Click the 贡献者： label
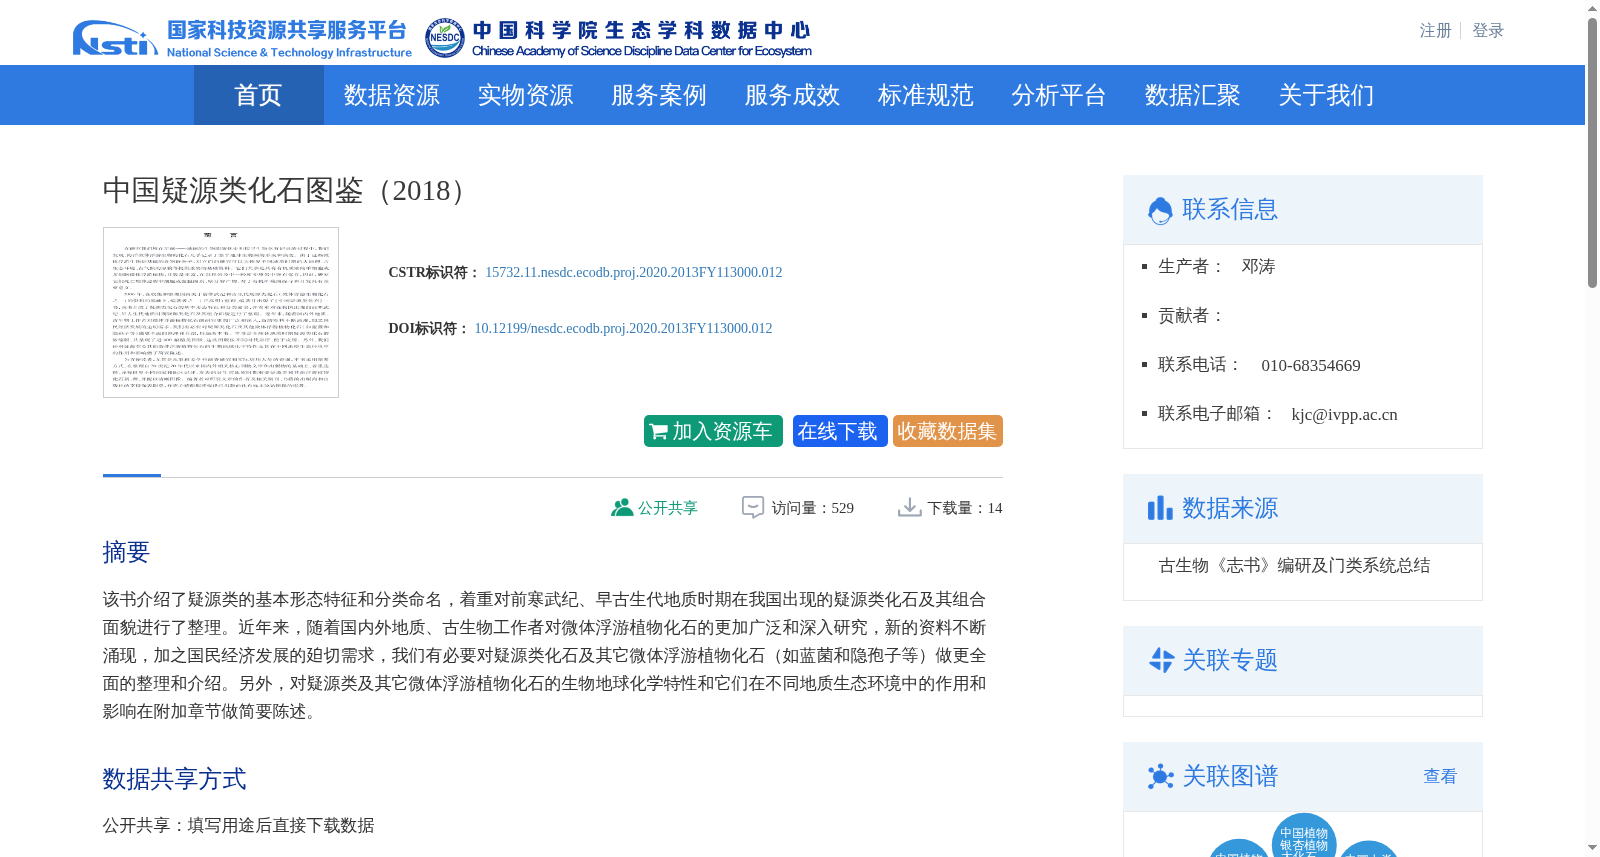This screenshot has width=1600, height=857. point(1191,316)
